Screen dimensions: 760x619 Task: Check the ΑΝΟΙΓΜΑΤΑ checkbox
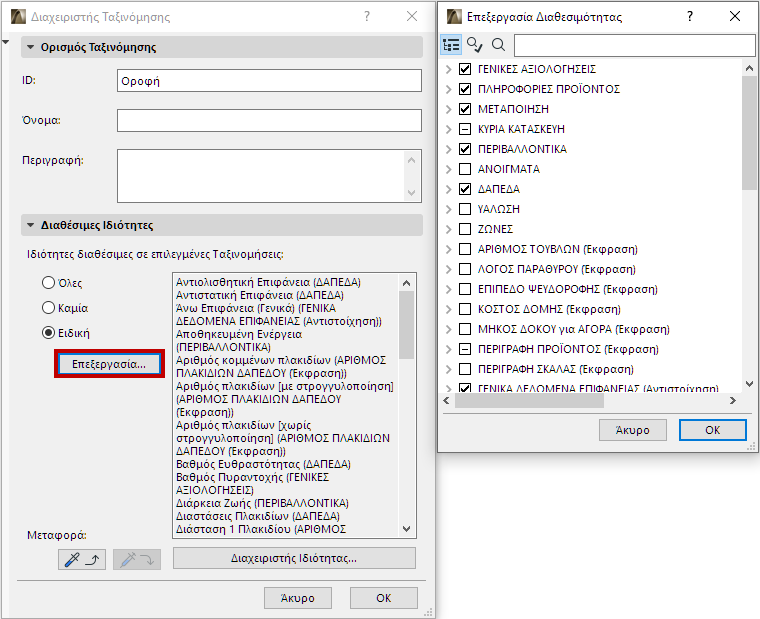465,169
